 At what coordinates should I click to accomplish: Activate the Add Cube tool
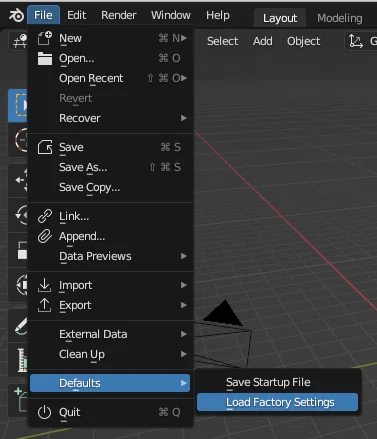tap(19, 400)
